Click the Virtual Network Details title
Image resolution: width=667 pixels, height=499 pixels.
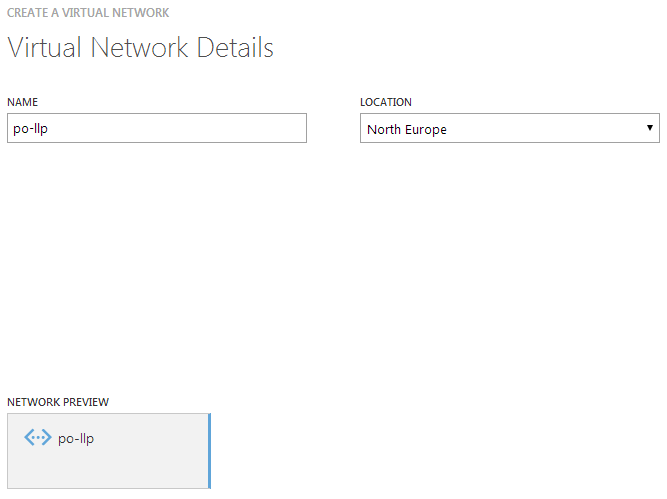(140, 47)
